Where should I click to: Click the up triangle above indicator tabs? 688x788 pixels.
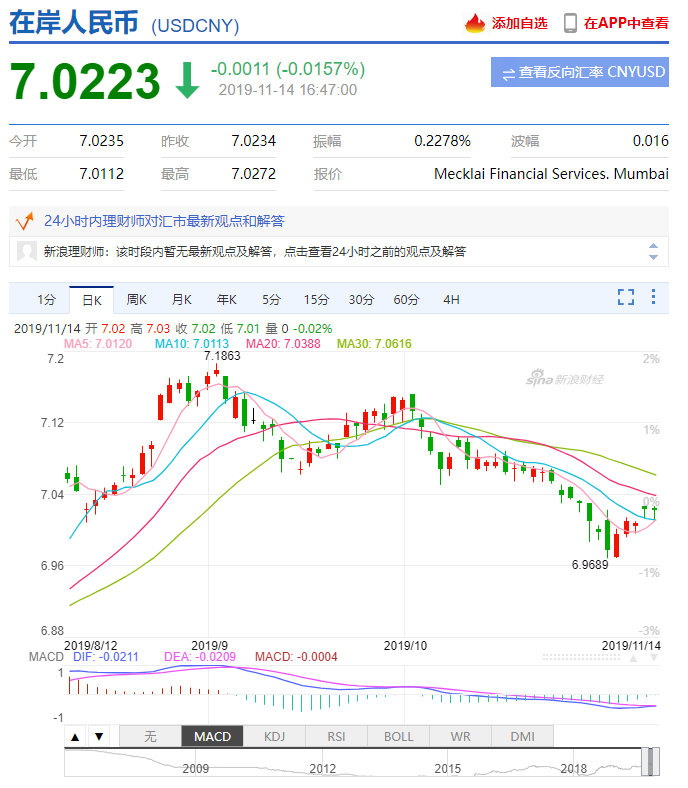click(75, 737)
